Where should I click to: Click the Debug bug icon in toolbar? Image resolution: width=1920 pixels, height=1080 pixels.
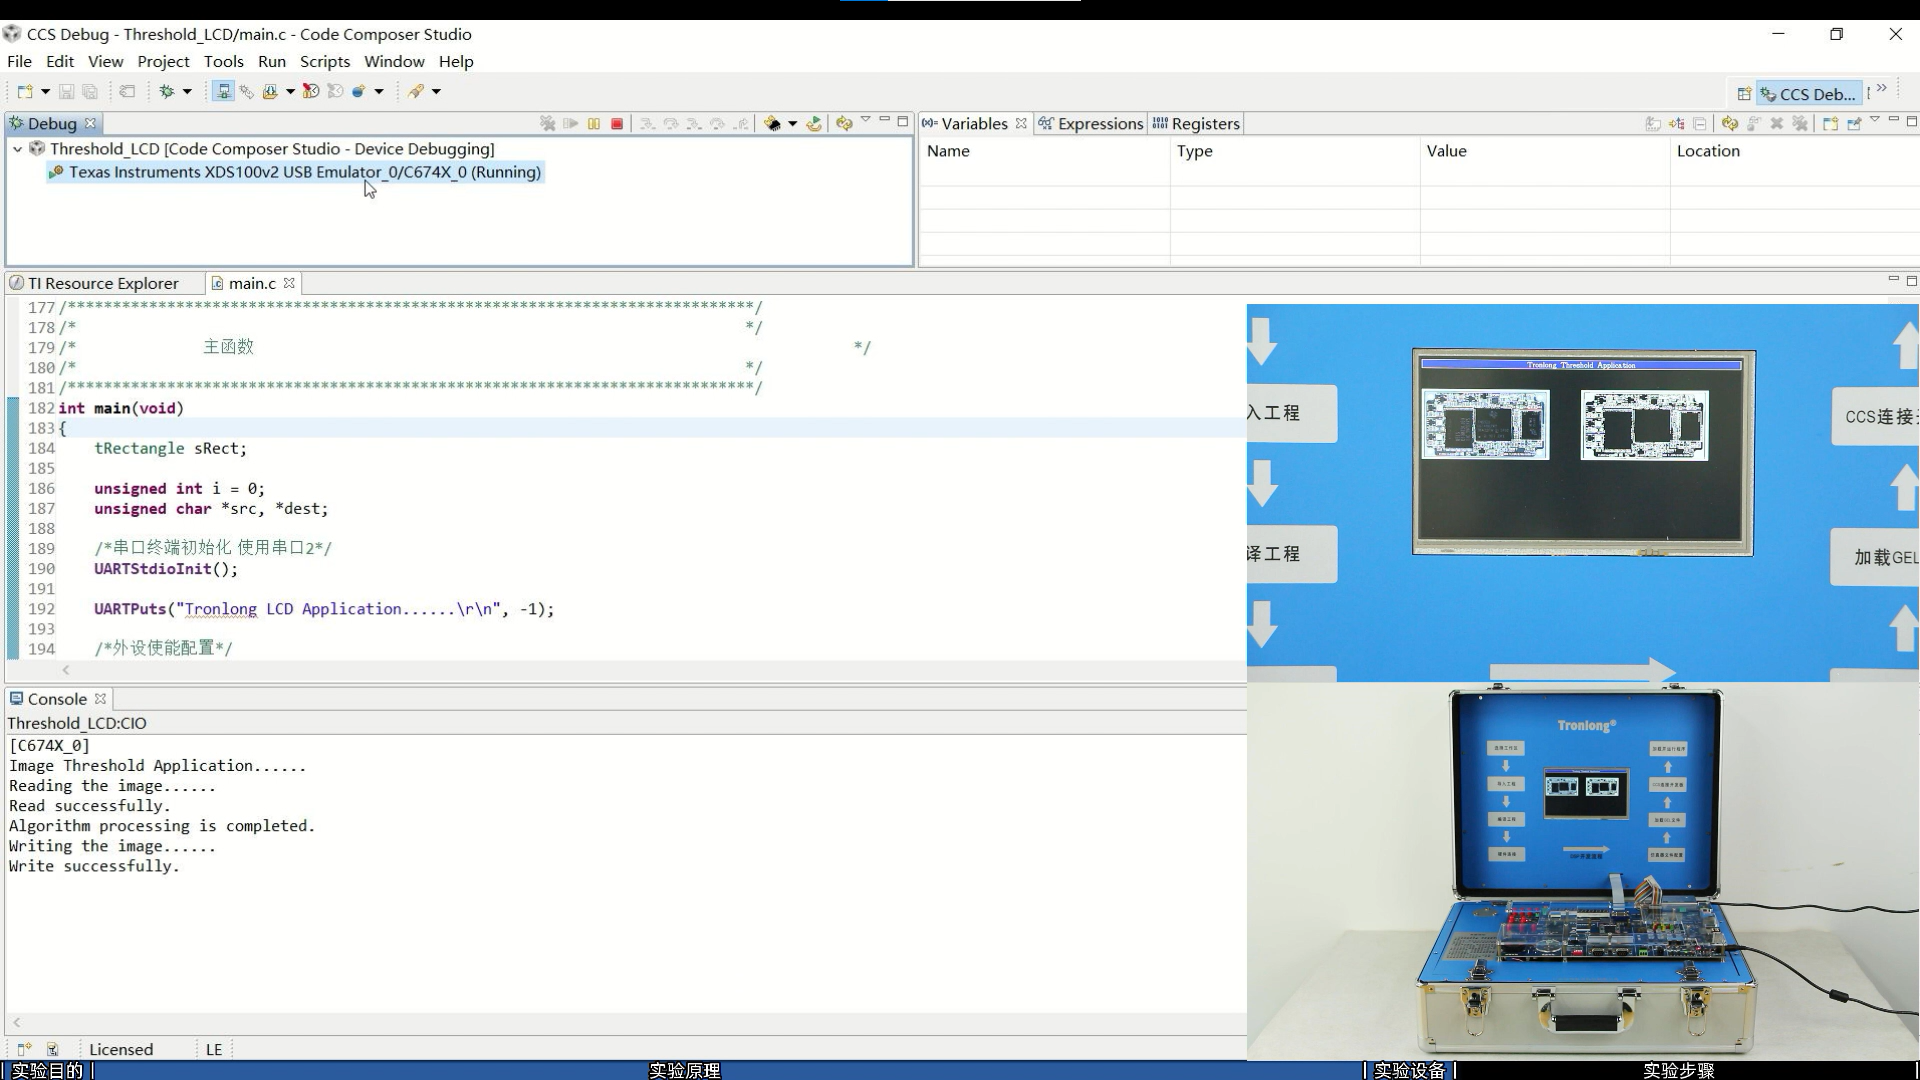click(x=167, y=91)
